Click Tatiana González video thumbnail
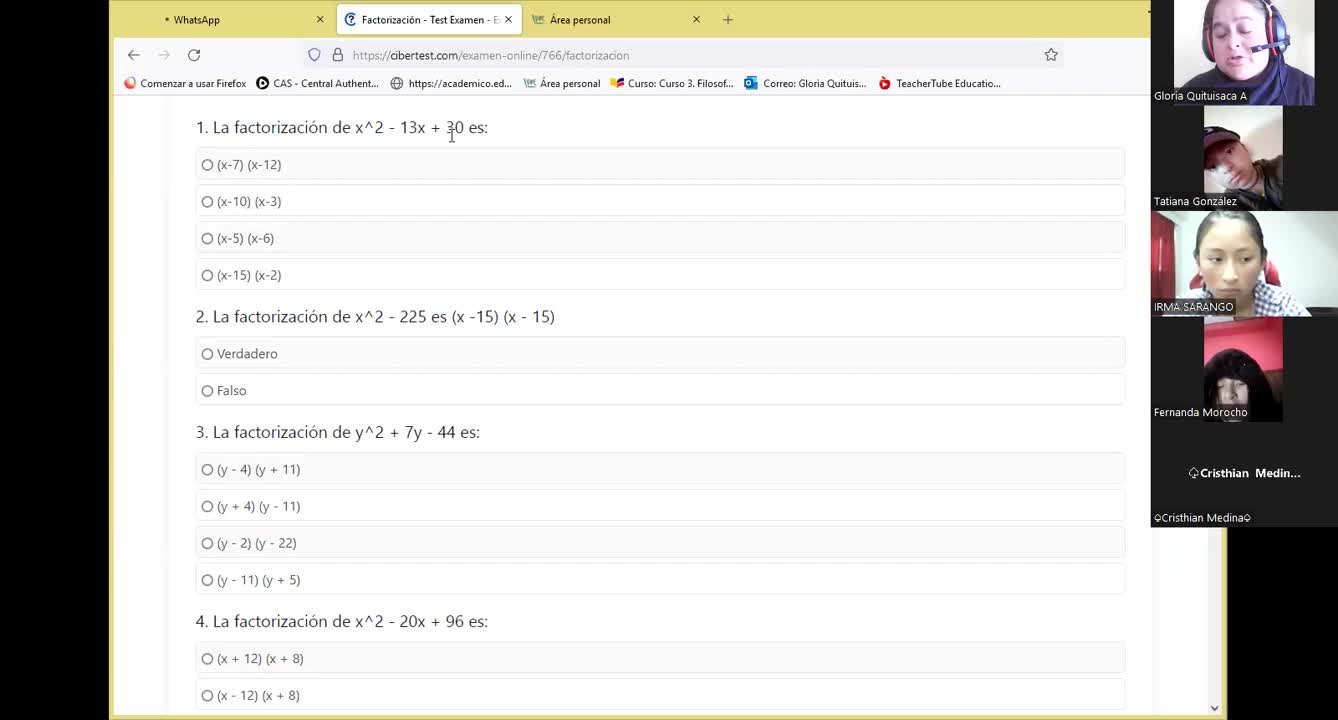 pyautogui.click(x=1243, y=157)
